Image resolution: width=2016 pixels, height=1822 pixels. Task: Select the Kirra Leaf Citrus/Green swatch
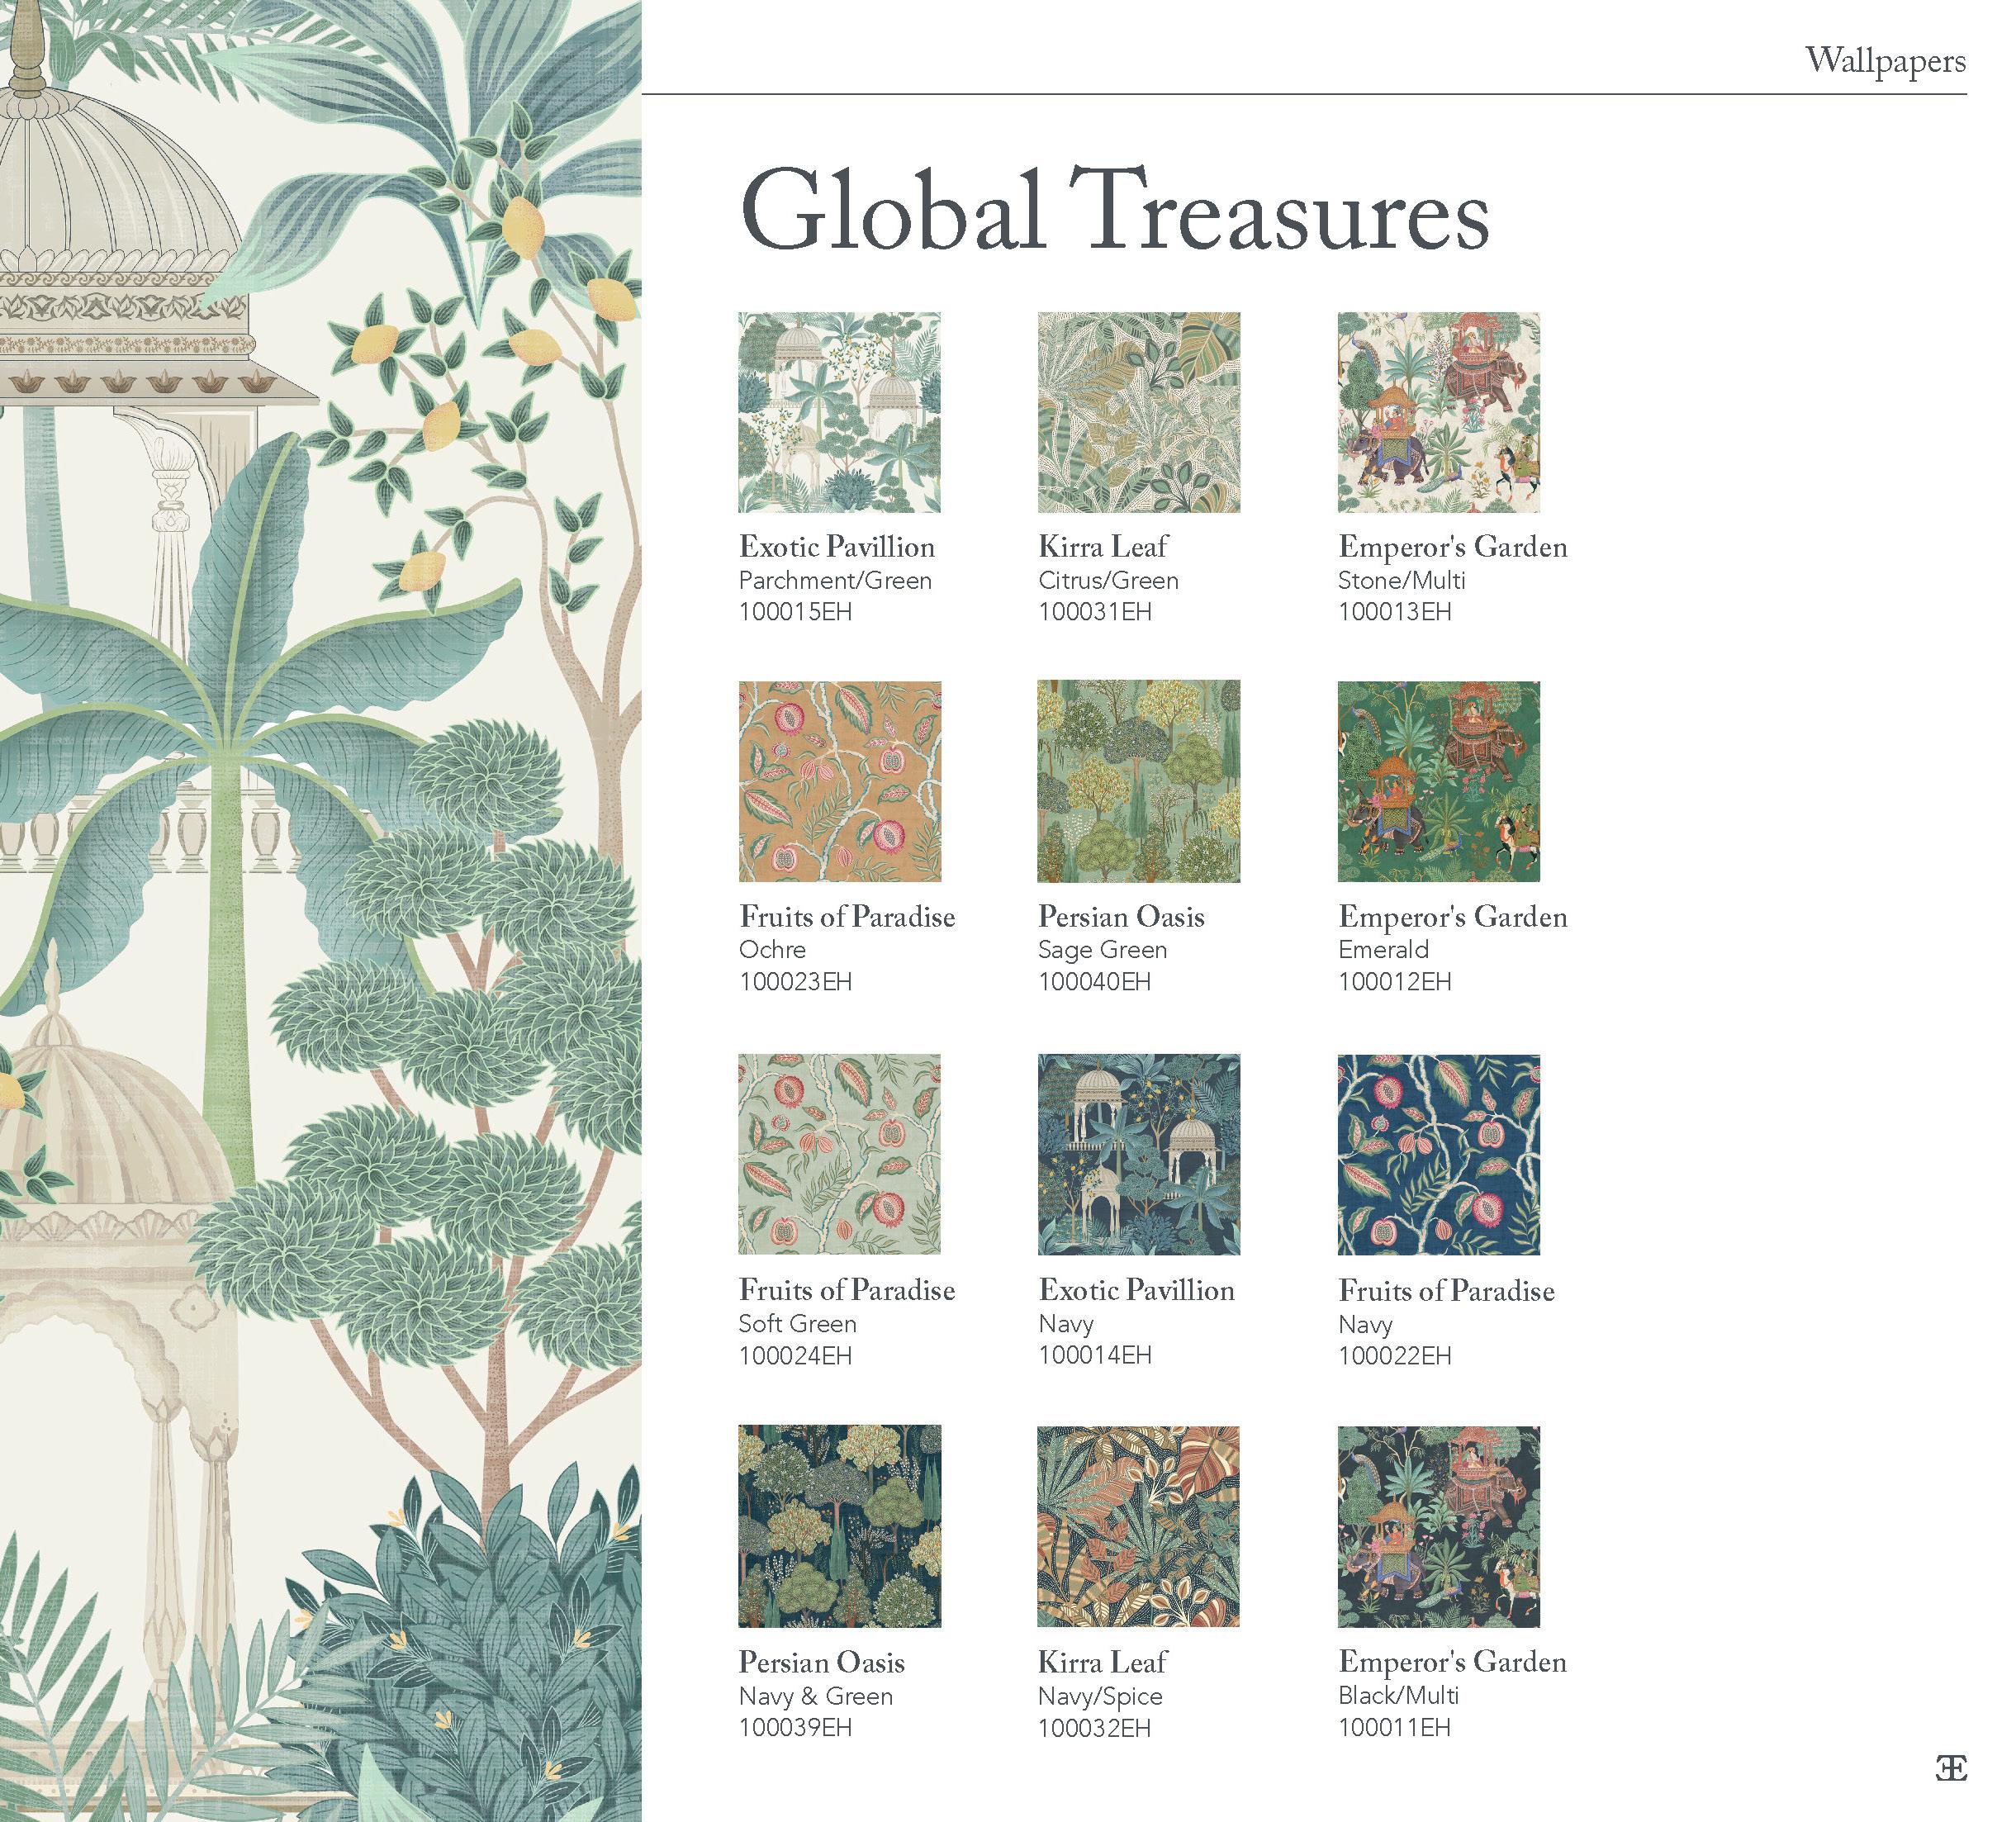click(1138, 412)
